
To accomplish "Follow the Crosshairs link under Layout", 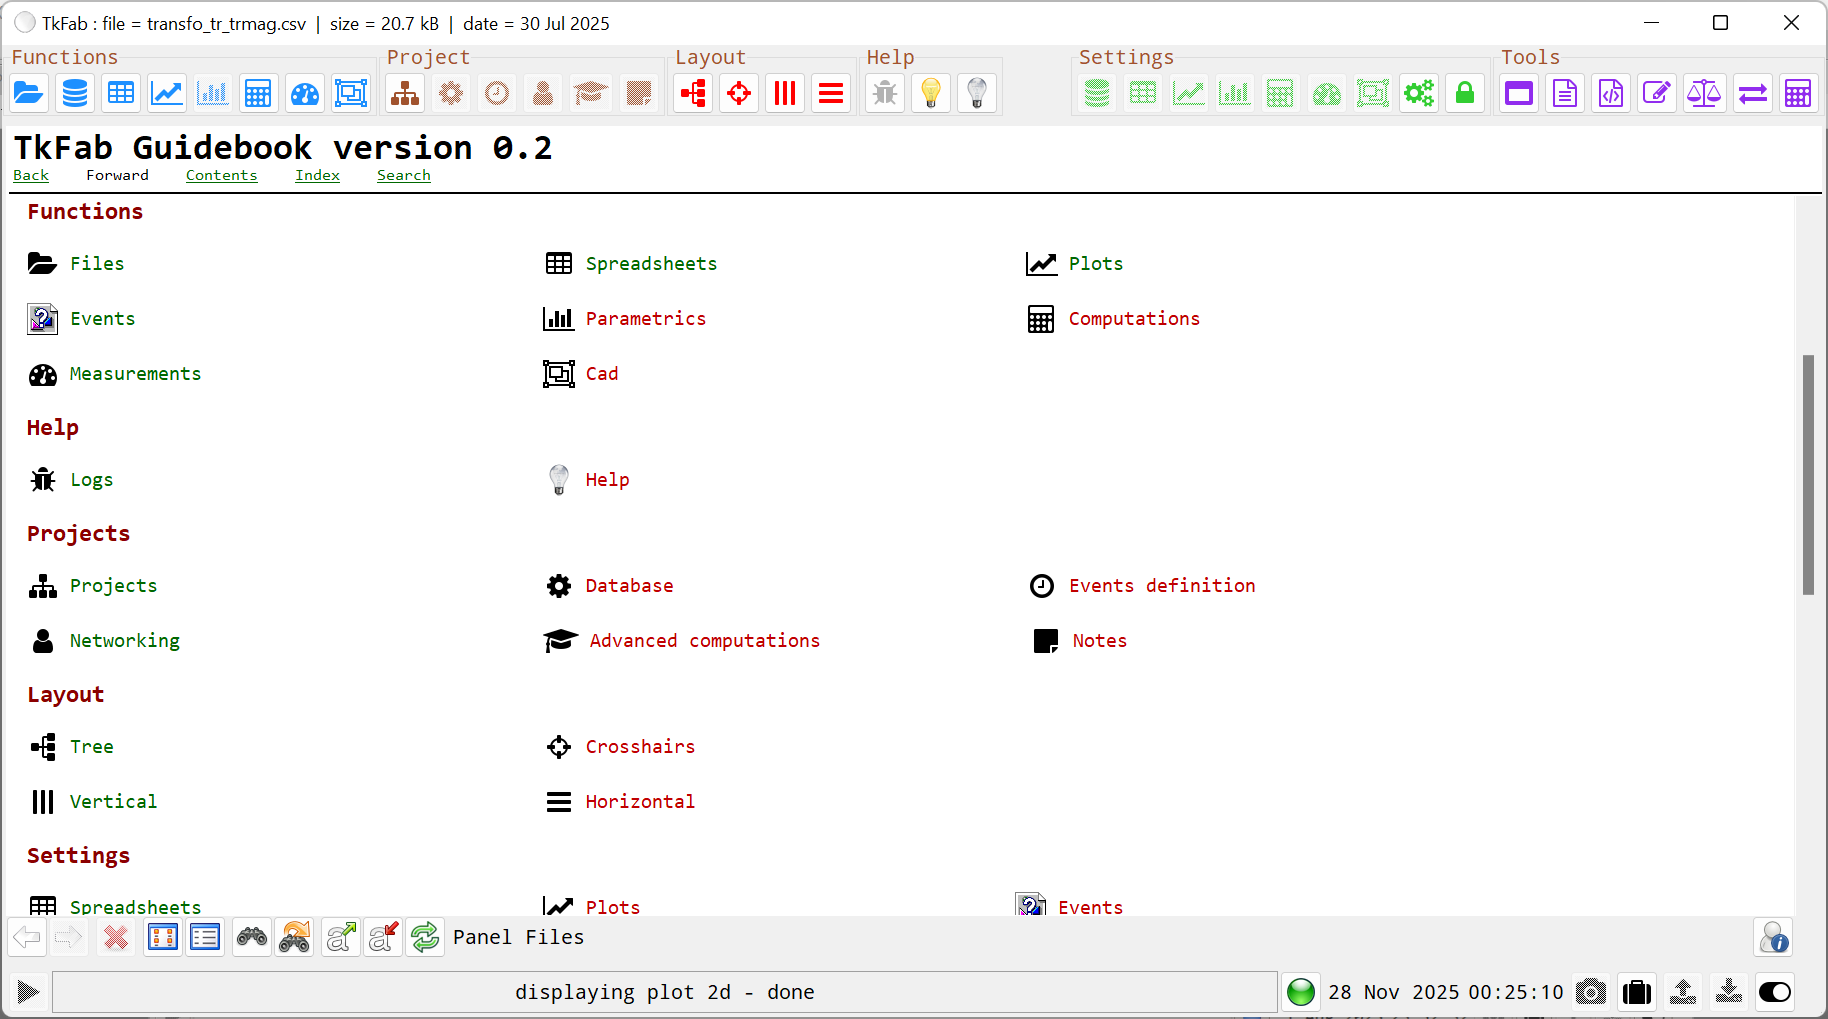I will click(x=640, y=746).
